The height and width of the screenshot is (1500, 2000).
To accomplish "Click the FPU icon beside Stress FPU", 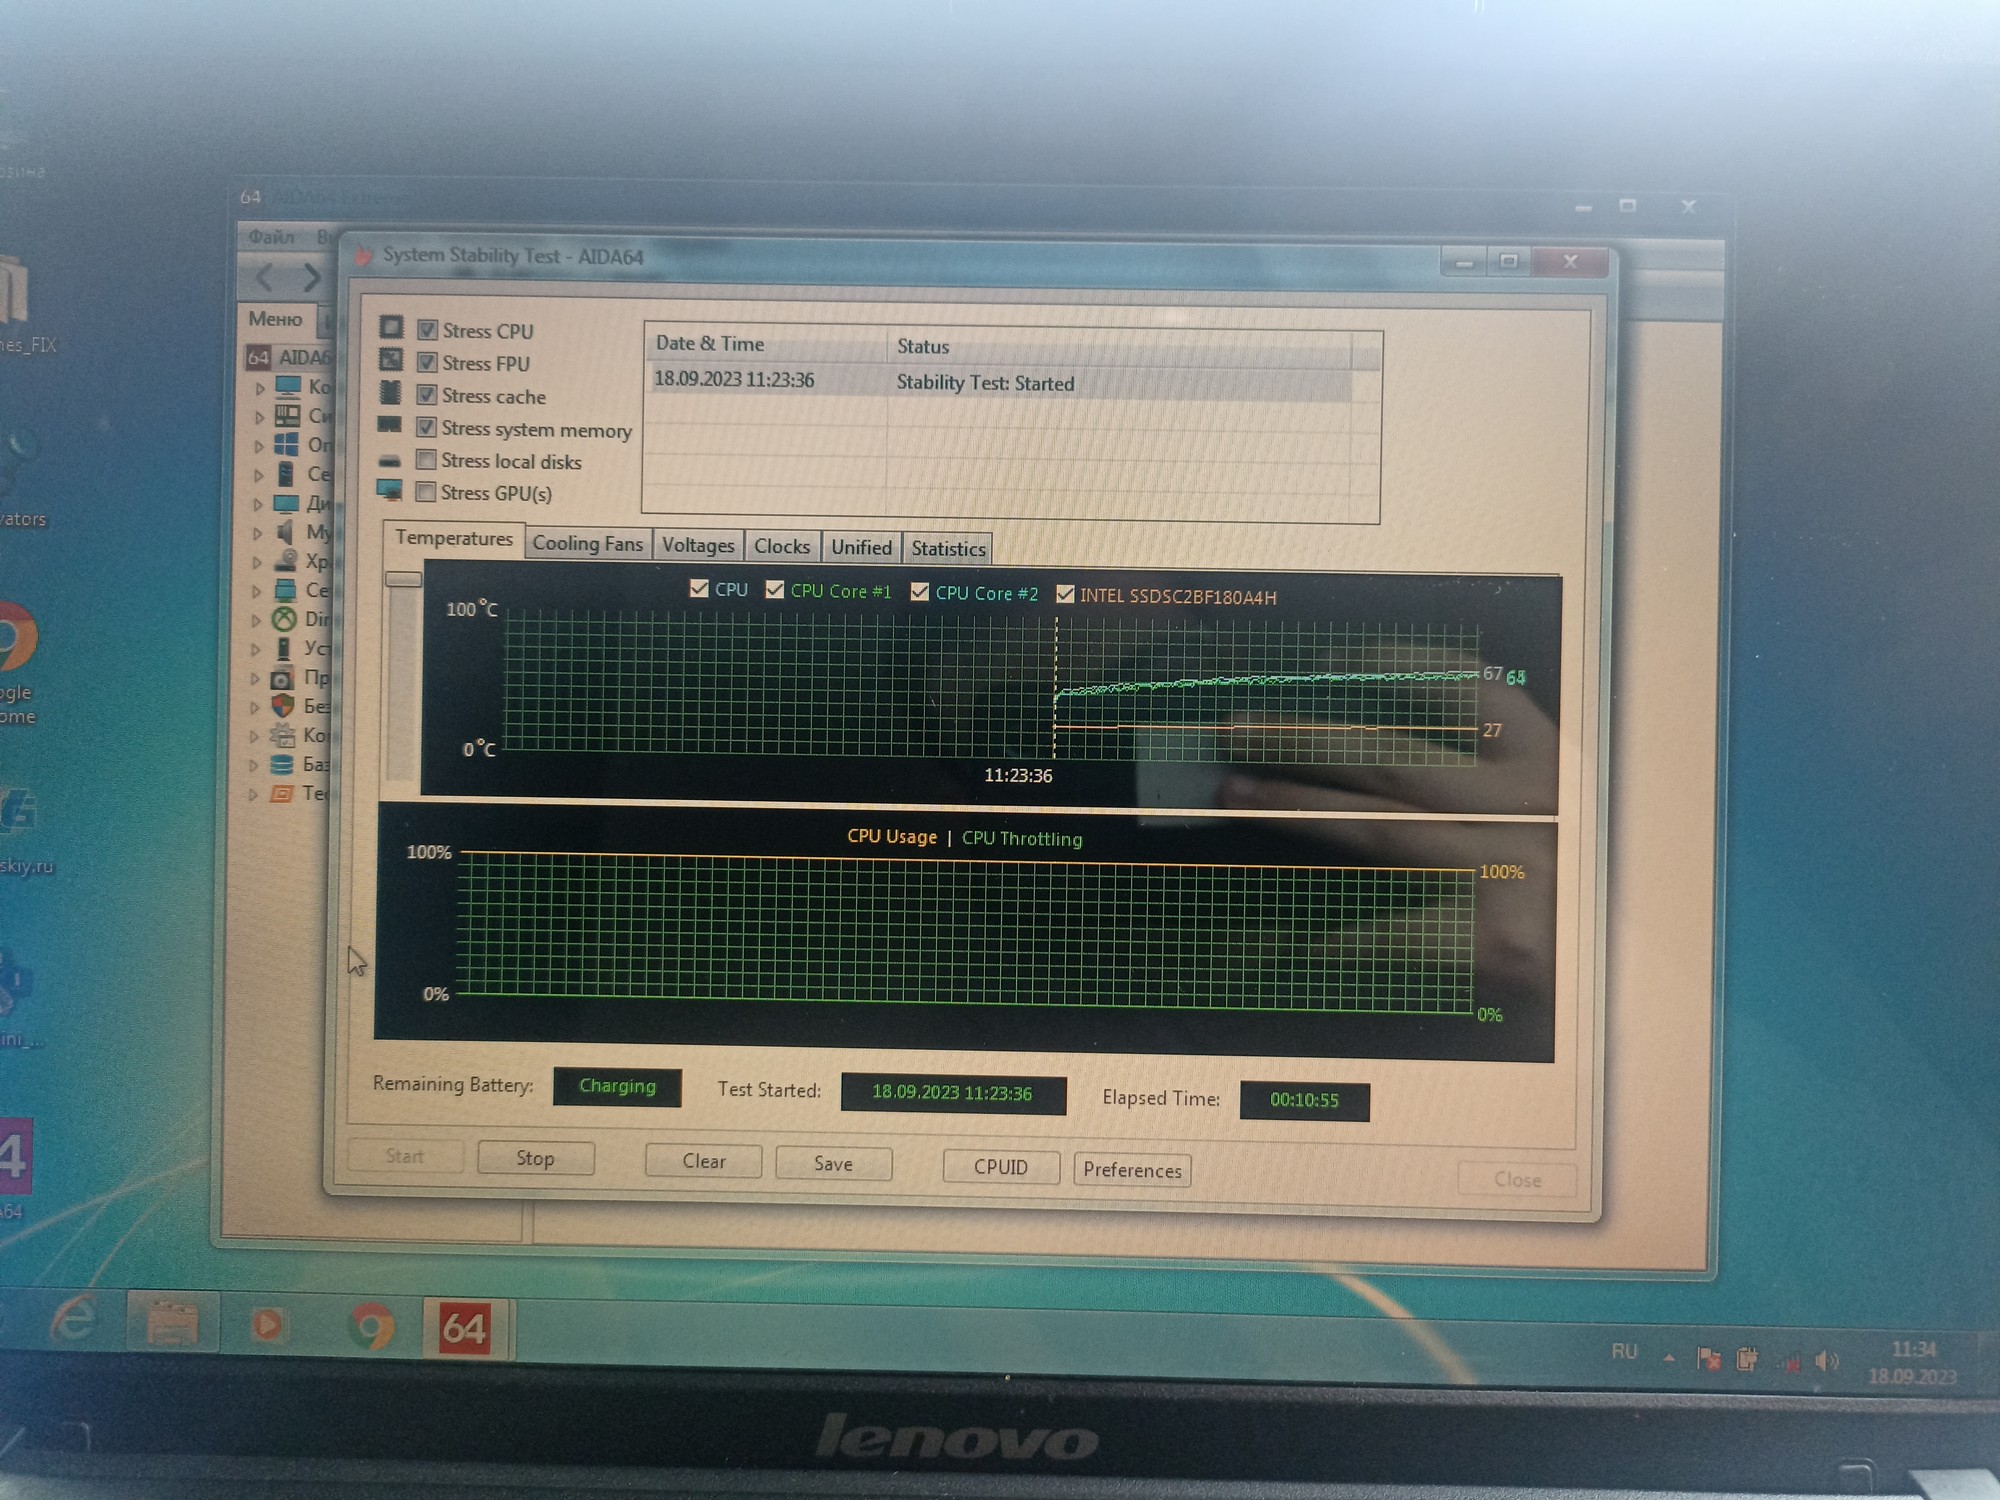I will [391, 359].
